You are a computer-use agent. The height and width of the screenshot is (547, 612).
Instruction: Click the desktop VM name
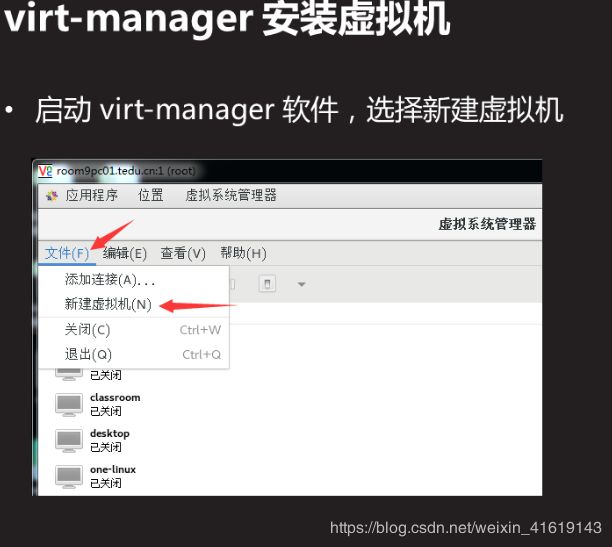coord(110,434)
